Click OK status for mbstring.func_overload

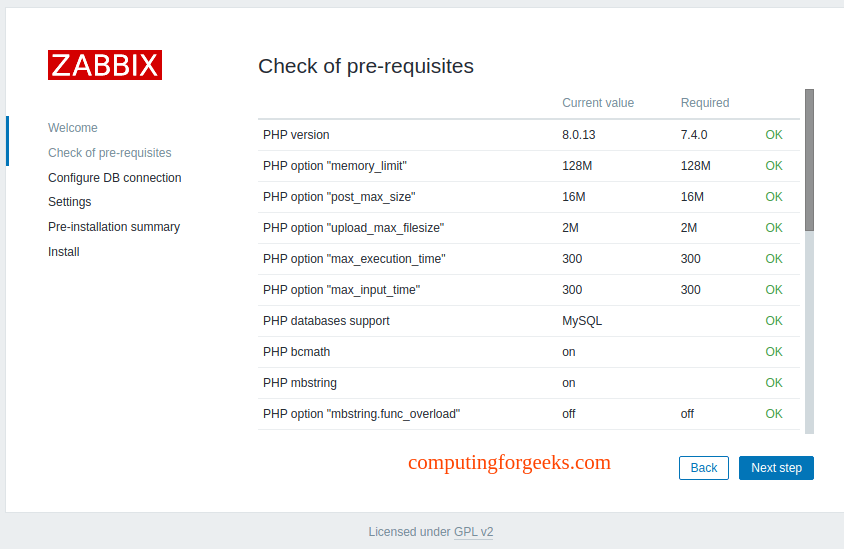click(774, 414)
